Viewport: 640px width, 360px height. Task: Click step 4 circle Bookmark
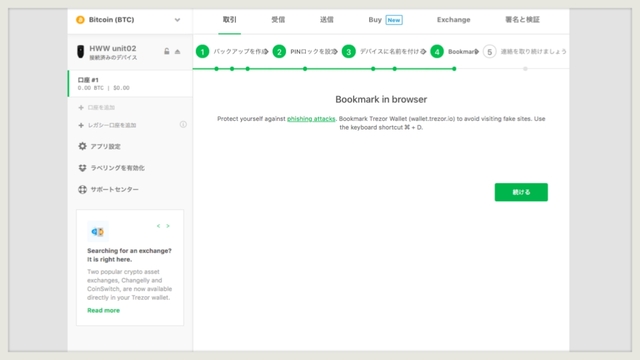[x=437, y=52]
